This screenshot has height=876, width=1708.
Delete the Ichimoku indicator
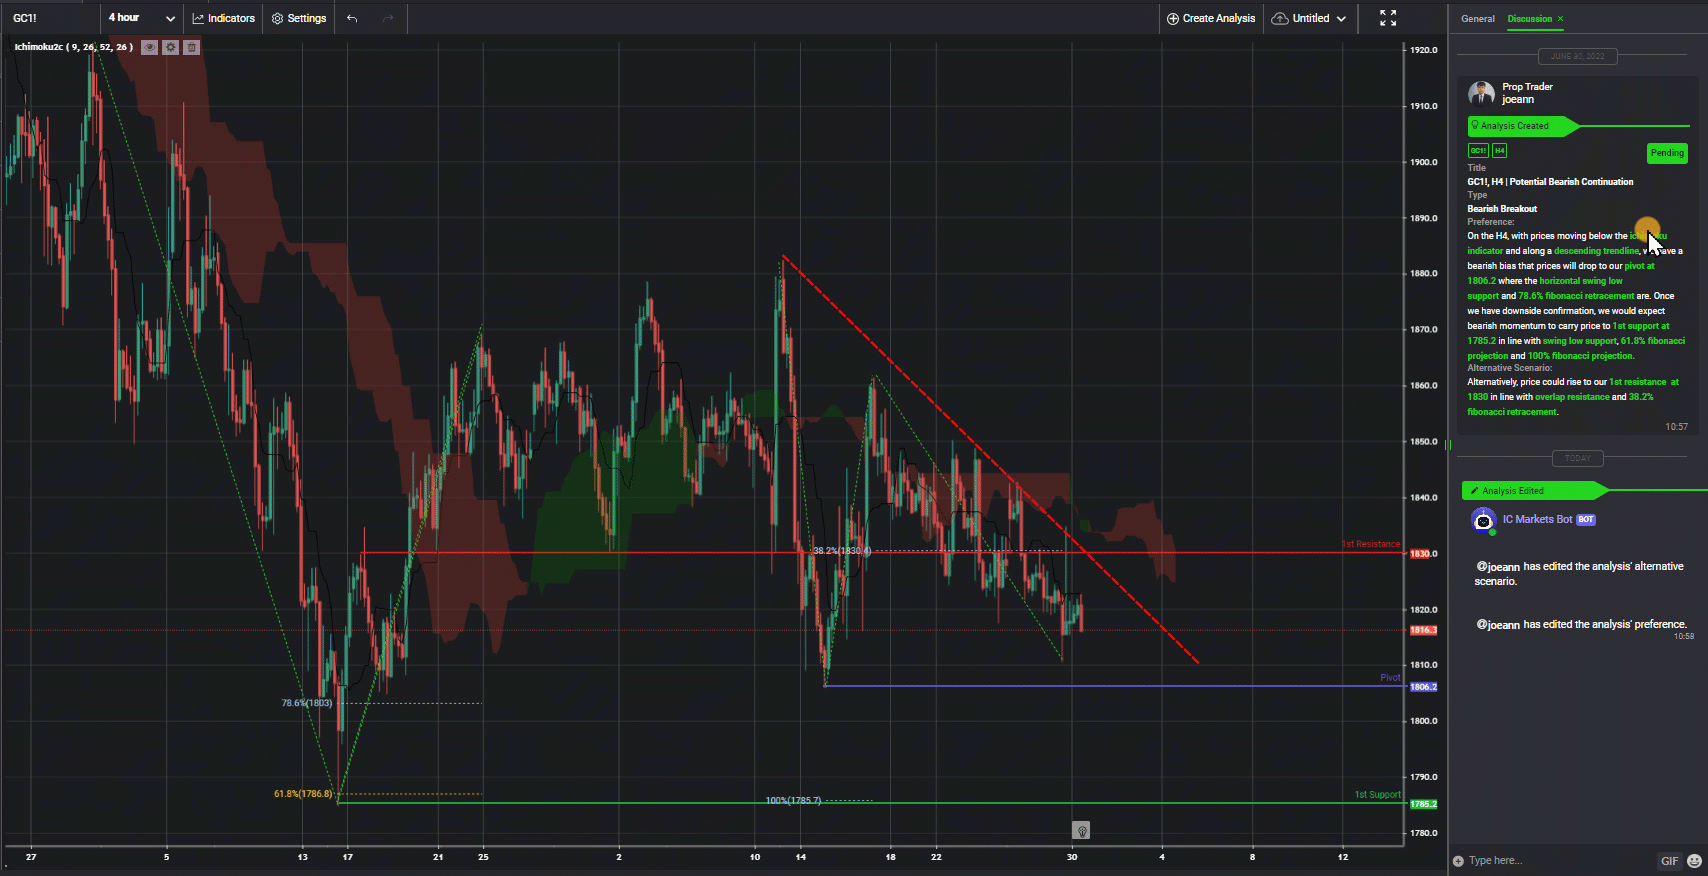point(192,47)
